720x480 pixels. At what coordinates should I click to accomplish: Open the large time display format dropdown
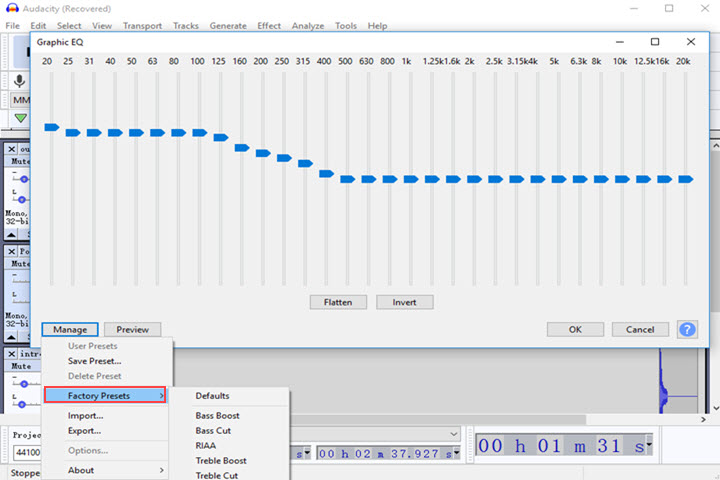(x=649, y=445)
